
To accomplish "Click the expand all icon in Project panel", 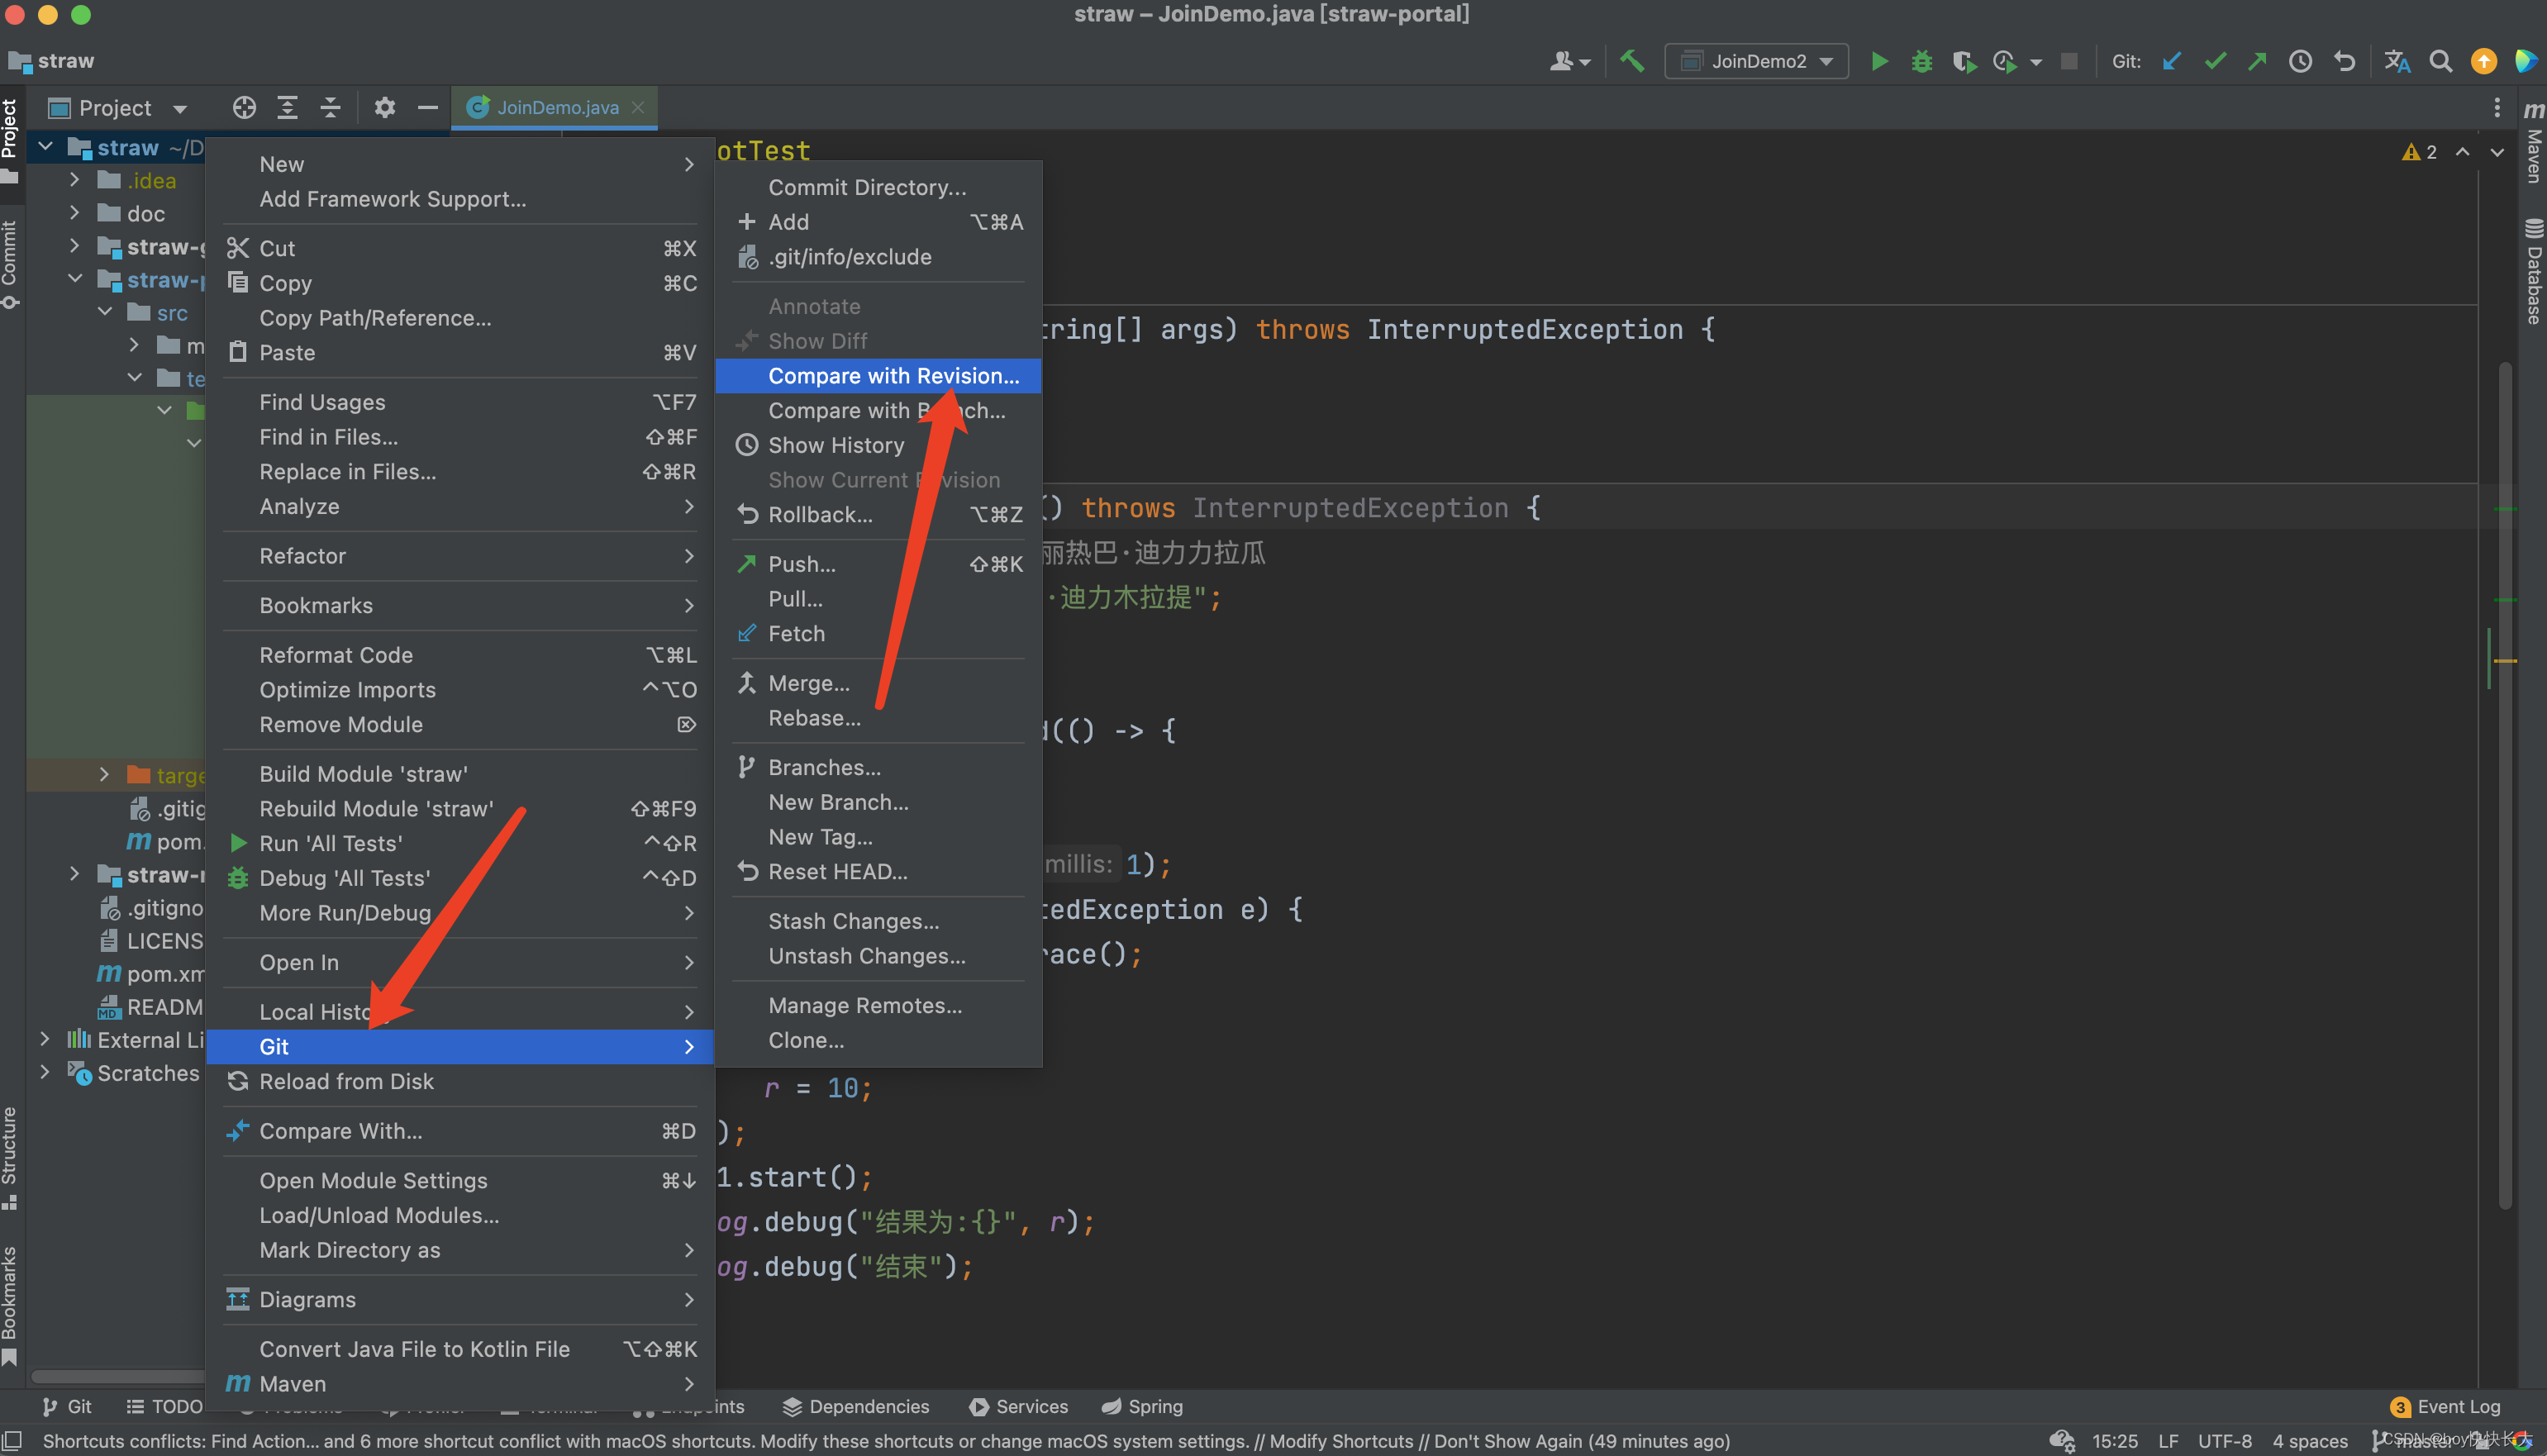I will tap(287, 107).
